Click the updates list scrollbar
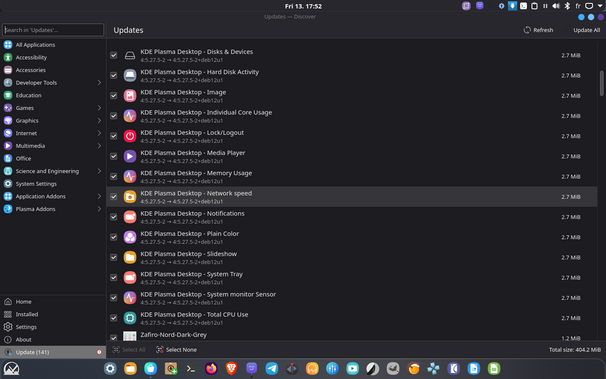The width and height of the screenshot is (606, 379). (601, 83)
